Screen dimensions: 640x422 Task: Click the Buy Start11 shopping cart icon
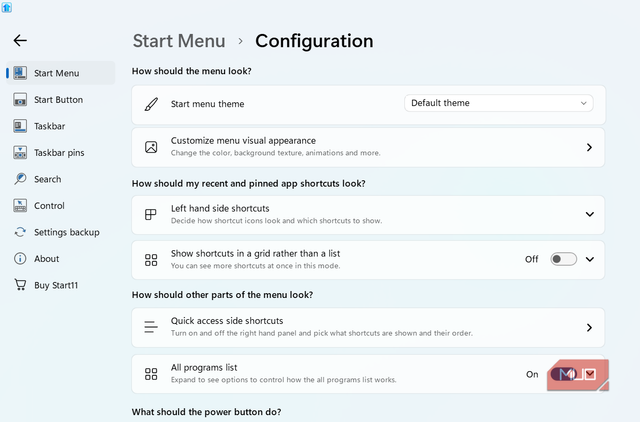pos(20,284)
